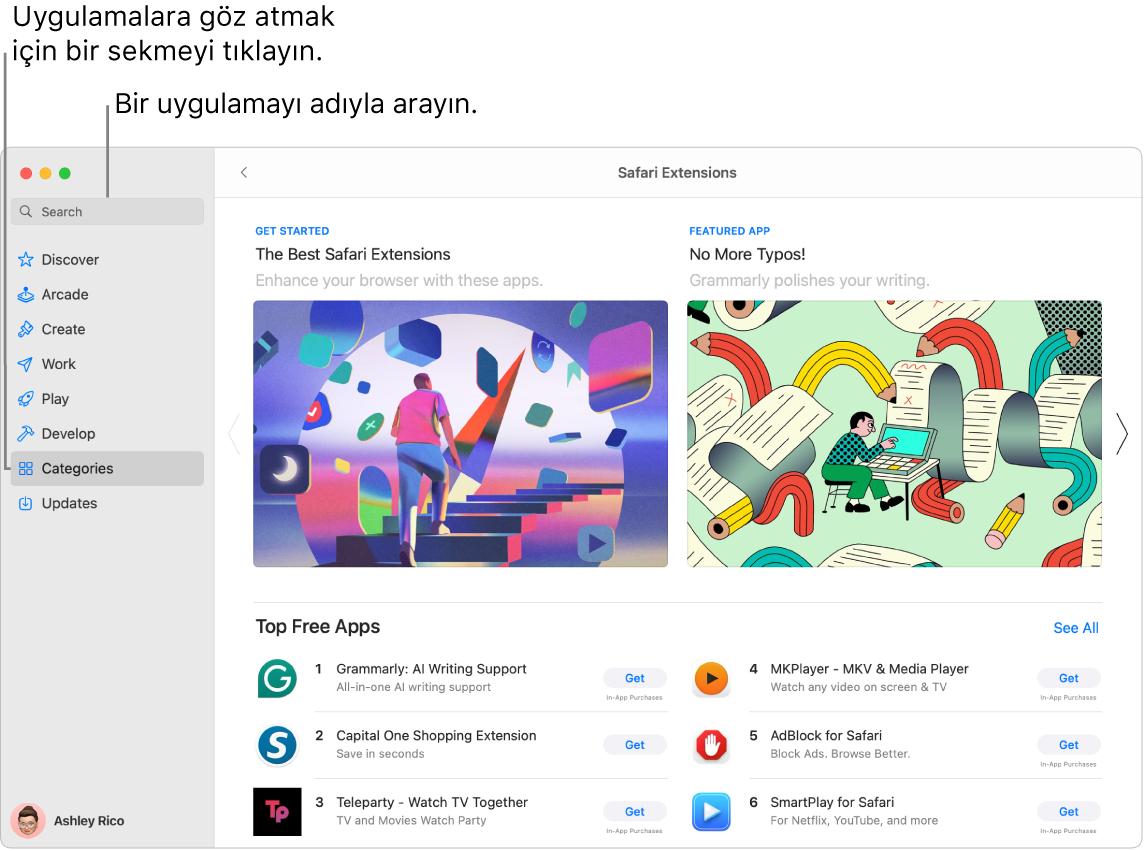Select the Categories tab label

(77, 469)
